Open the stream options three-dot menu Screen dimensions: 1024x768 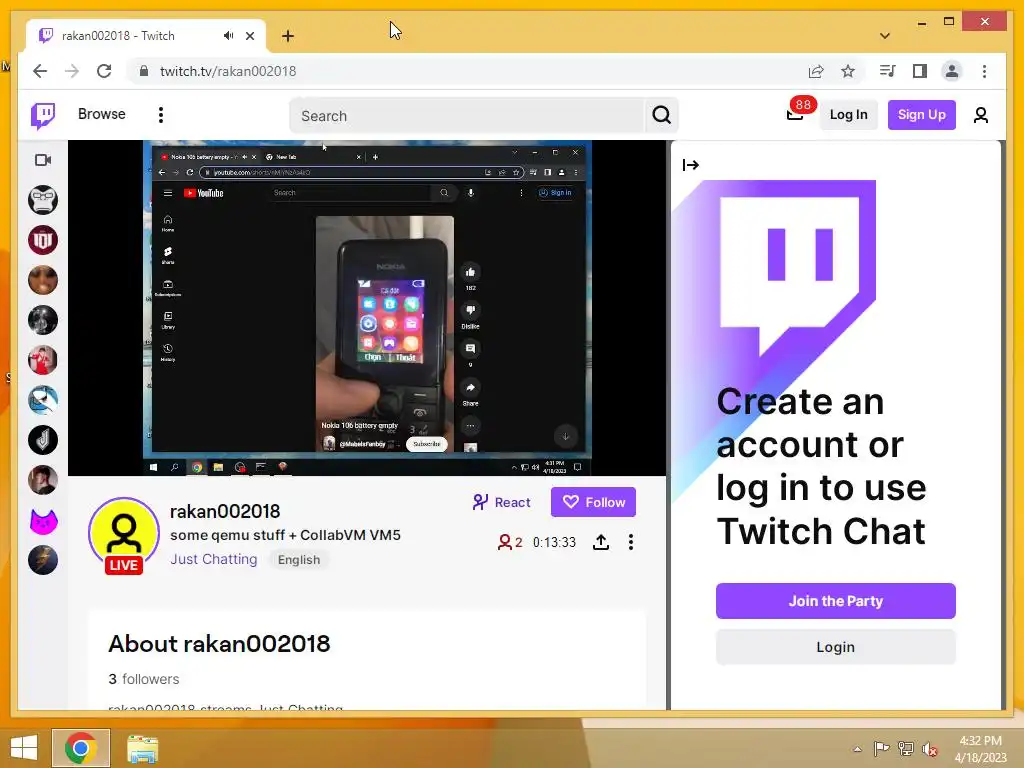point(631,542)
